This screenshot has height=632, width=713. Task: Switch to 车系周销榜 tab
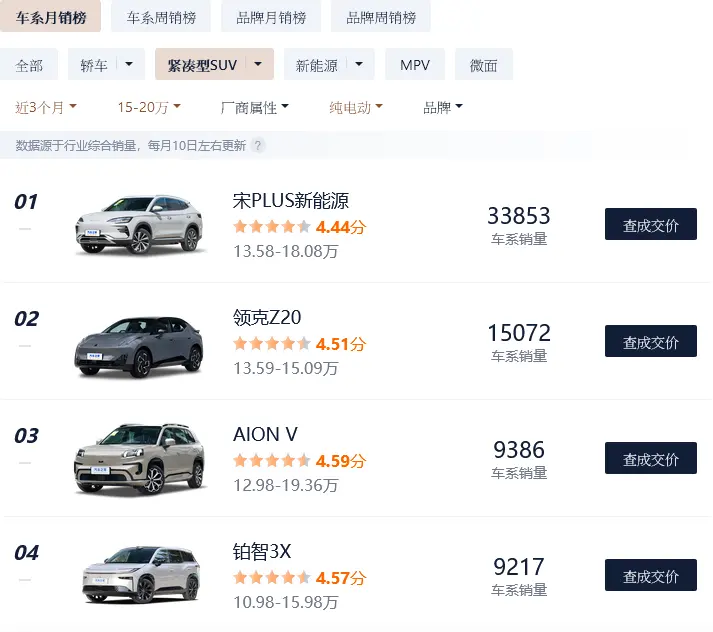tap(161, 17)
